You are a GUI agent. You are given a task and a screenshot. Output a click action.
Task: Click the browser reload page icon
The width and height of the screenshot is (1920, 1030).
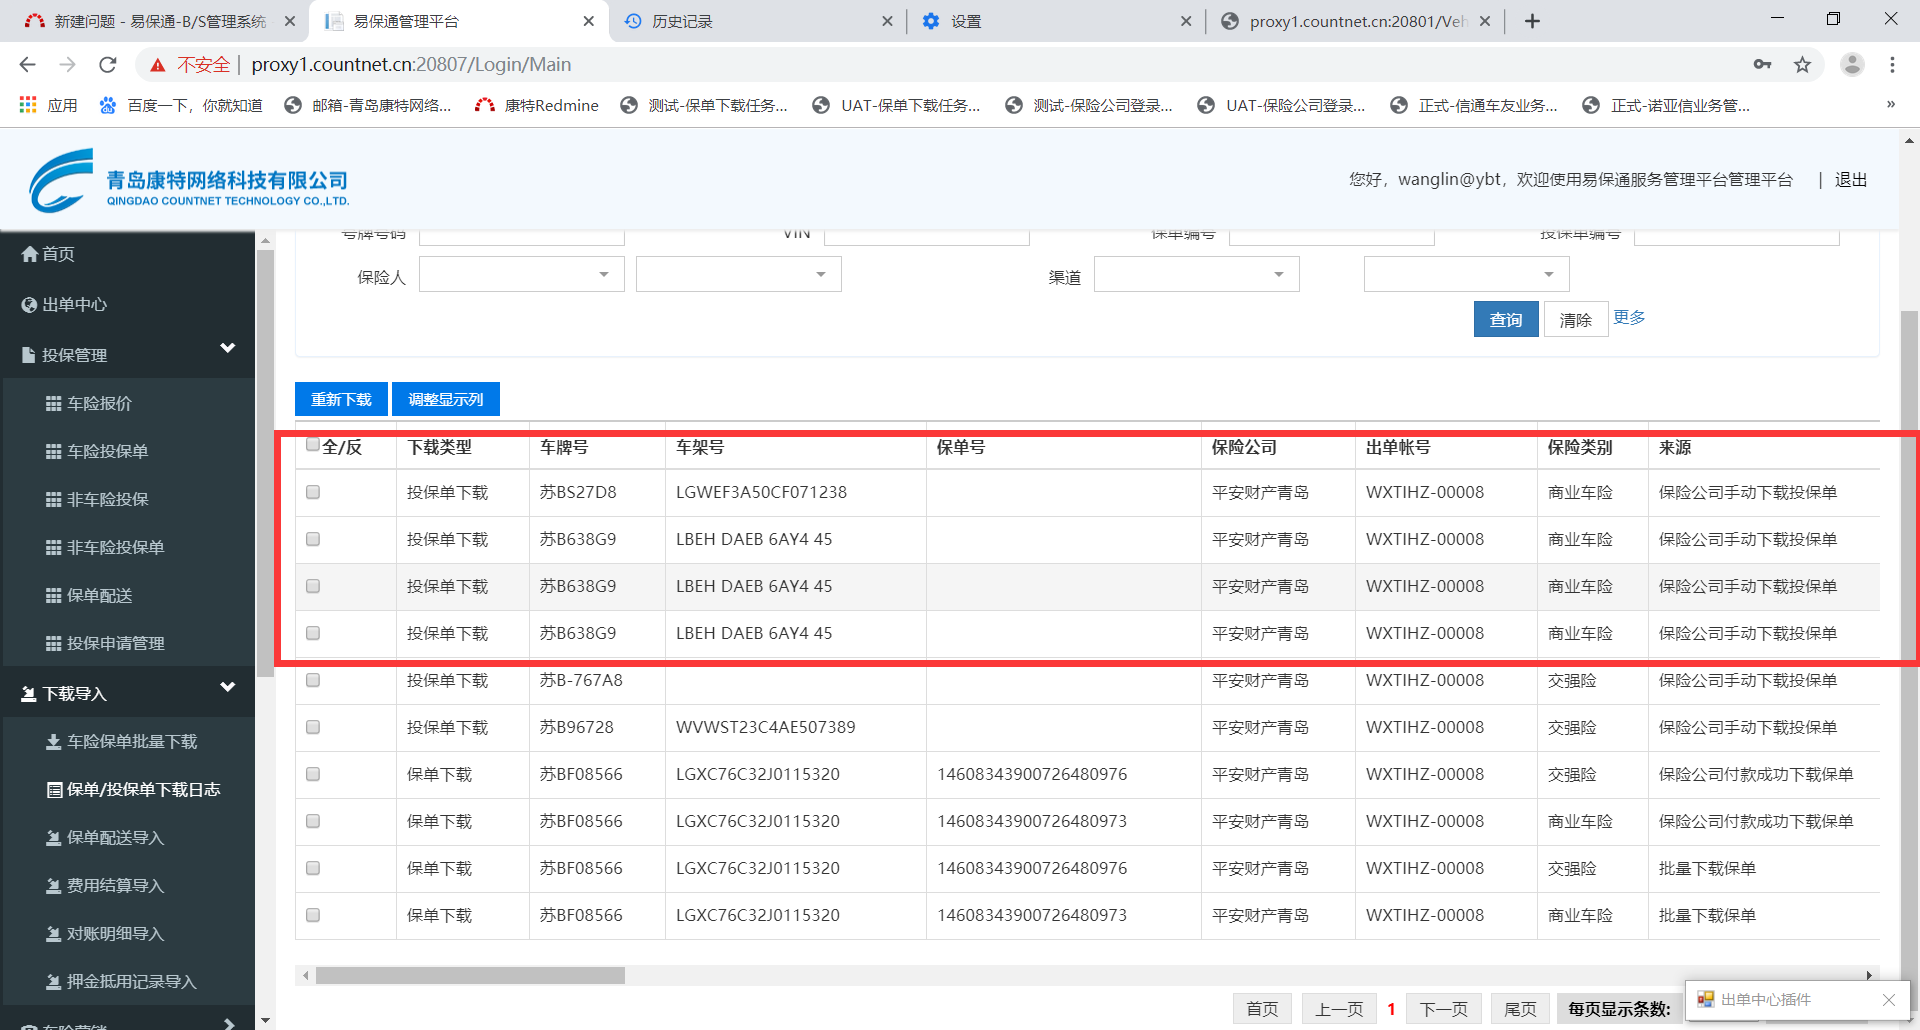click(x=108, y=65)
